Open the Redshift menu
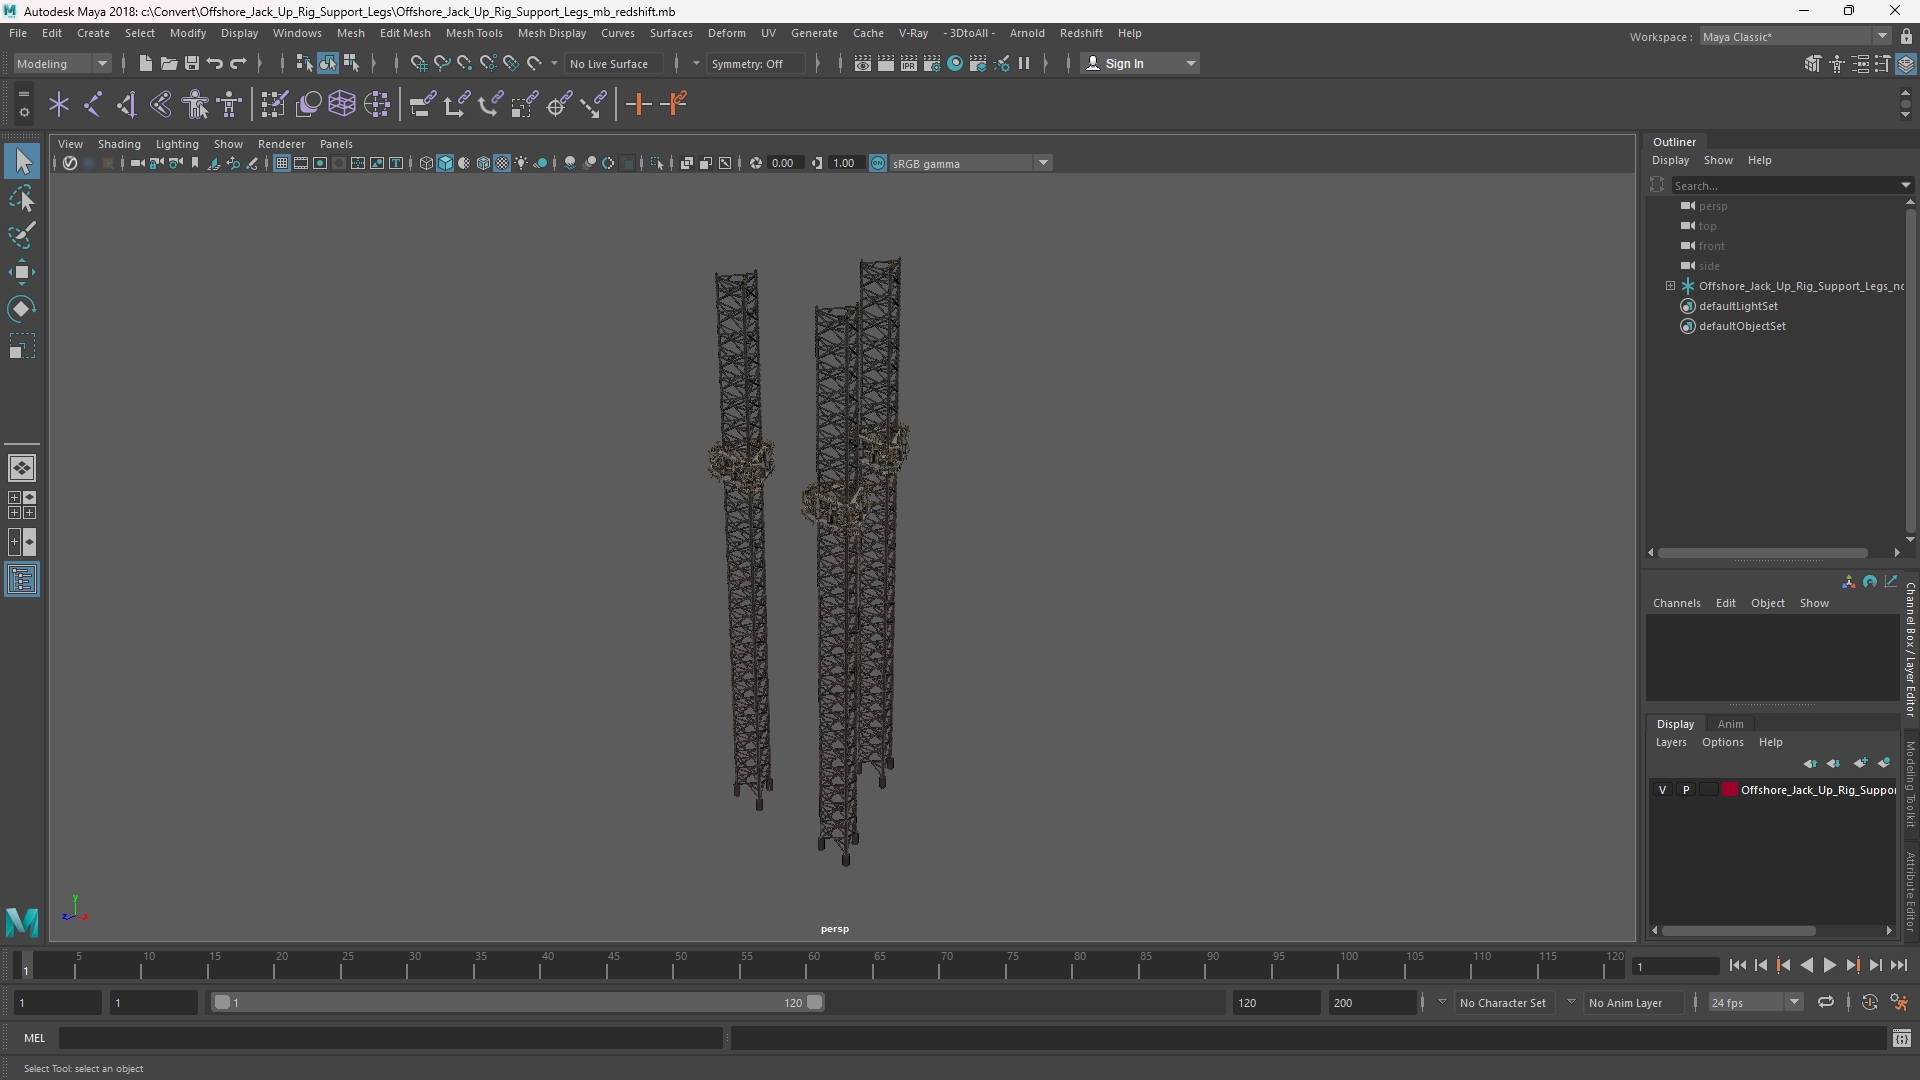 tap(1080, 33)
